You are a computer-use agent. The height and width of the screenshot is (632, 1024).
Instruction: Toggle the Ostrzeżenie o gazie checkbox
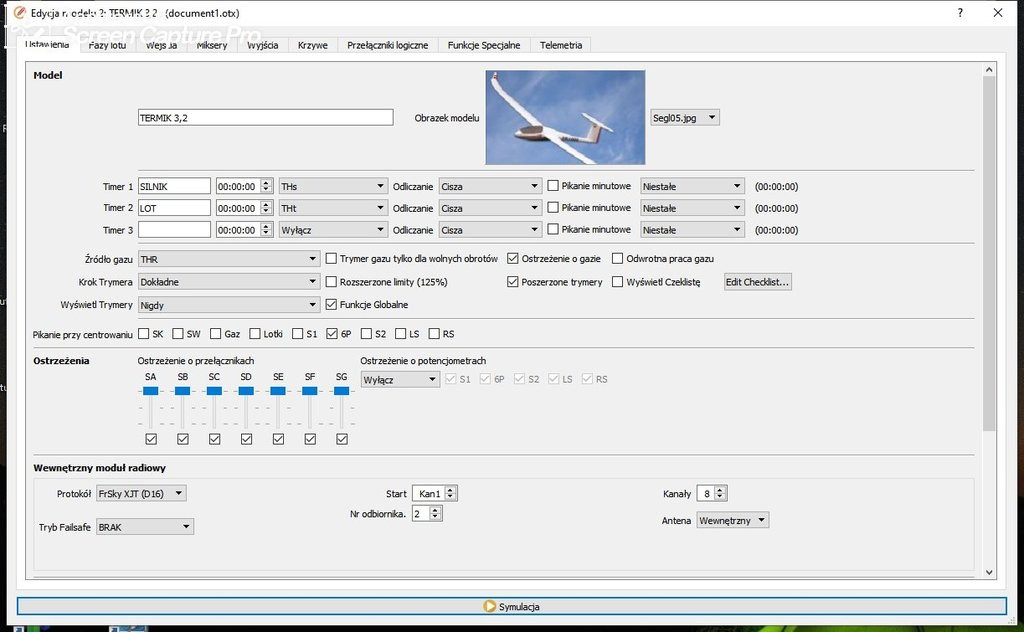point(513,258)
